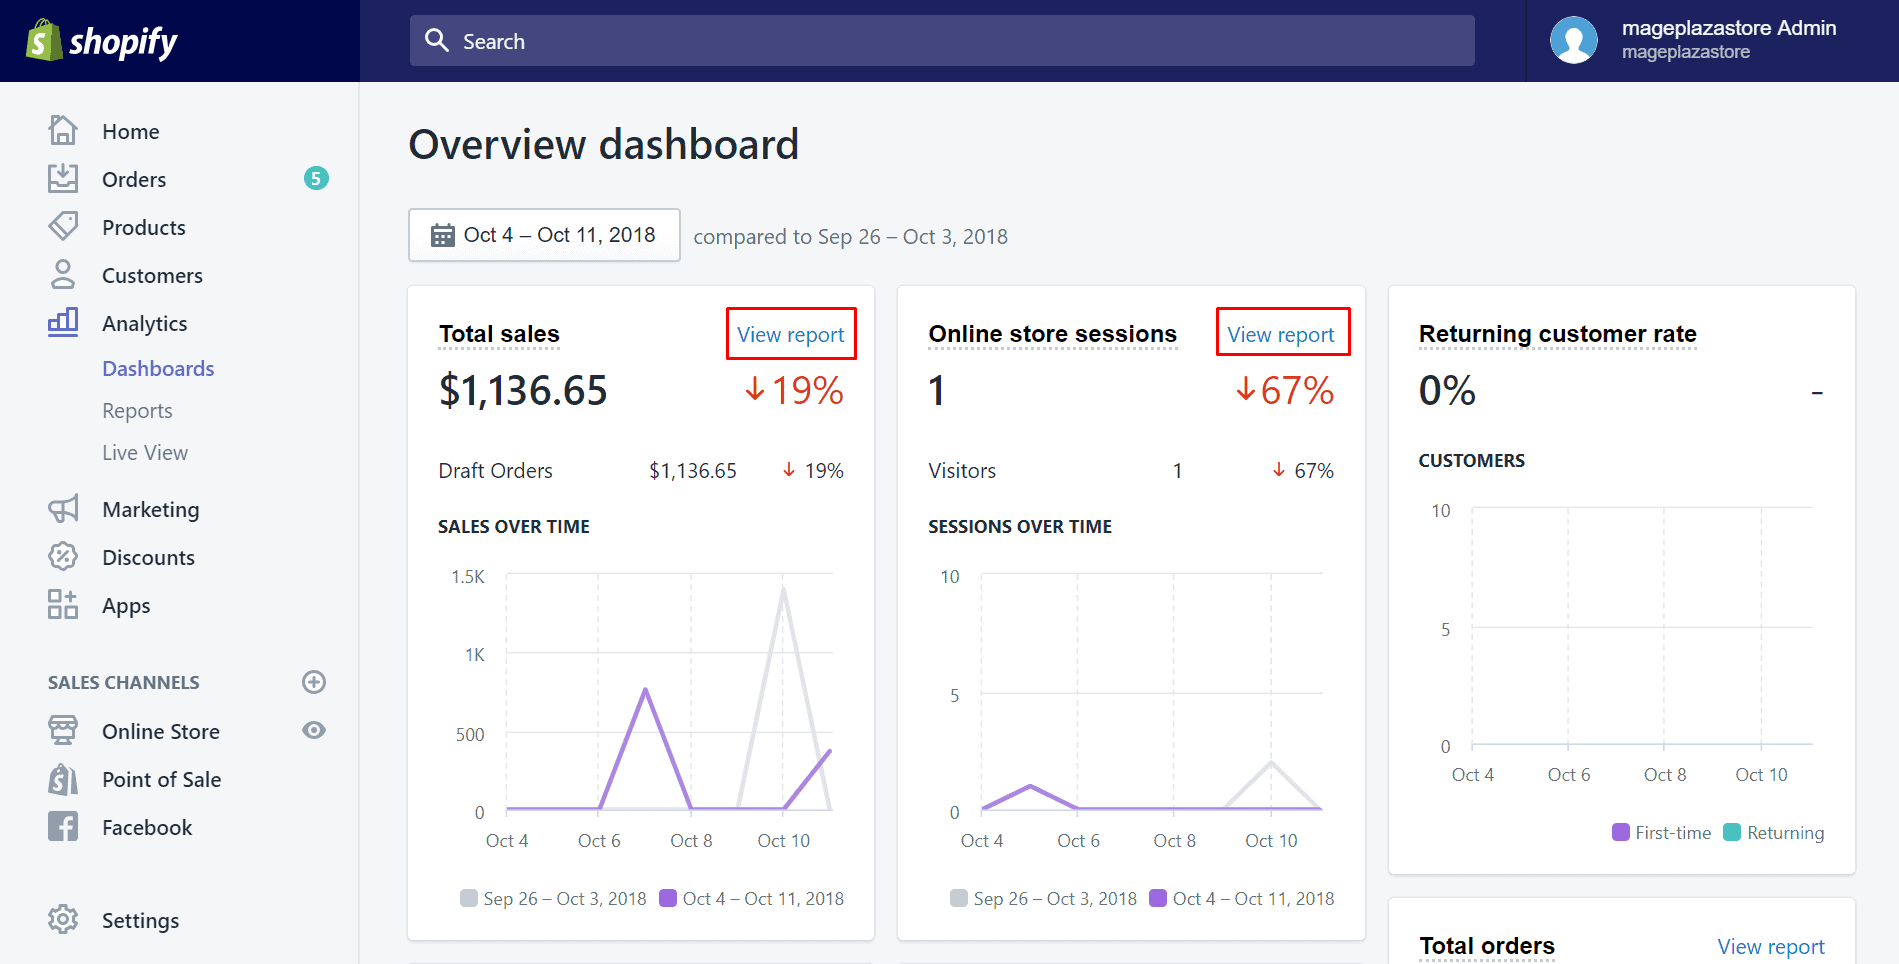Click the Shopify logo

(101, 41)
